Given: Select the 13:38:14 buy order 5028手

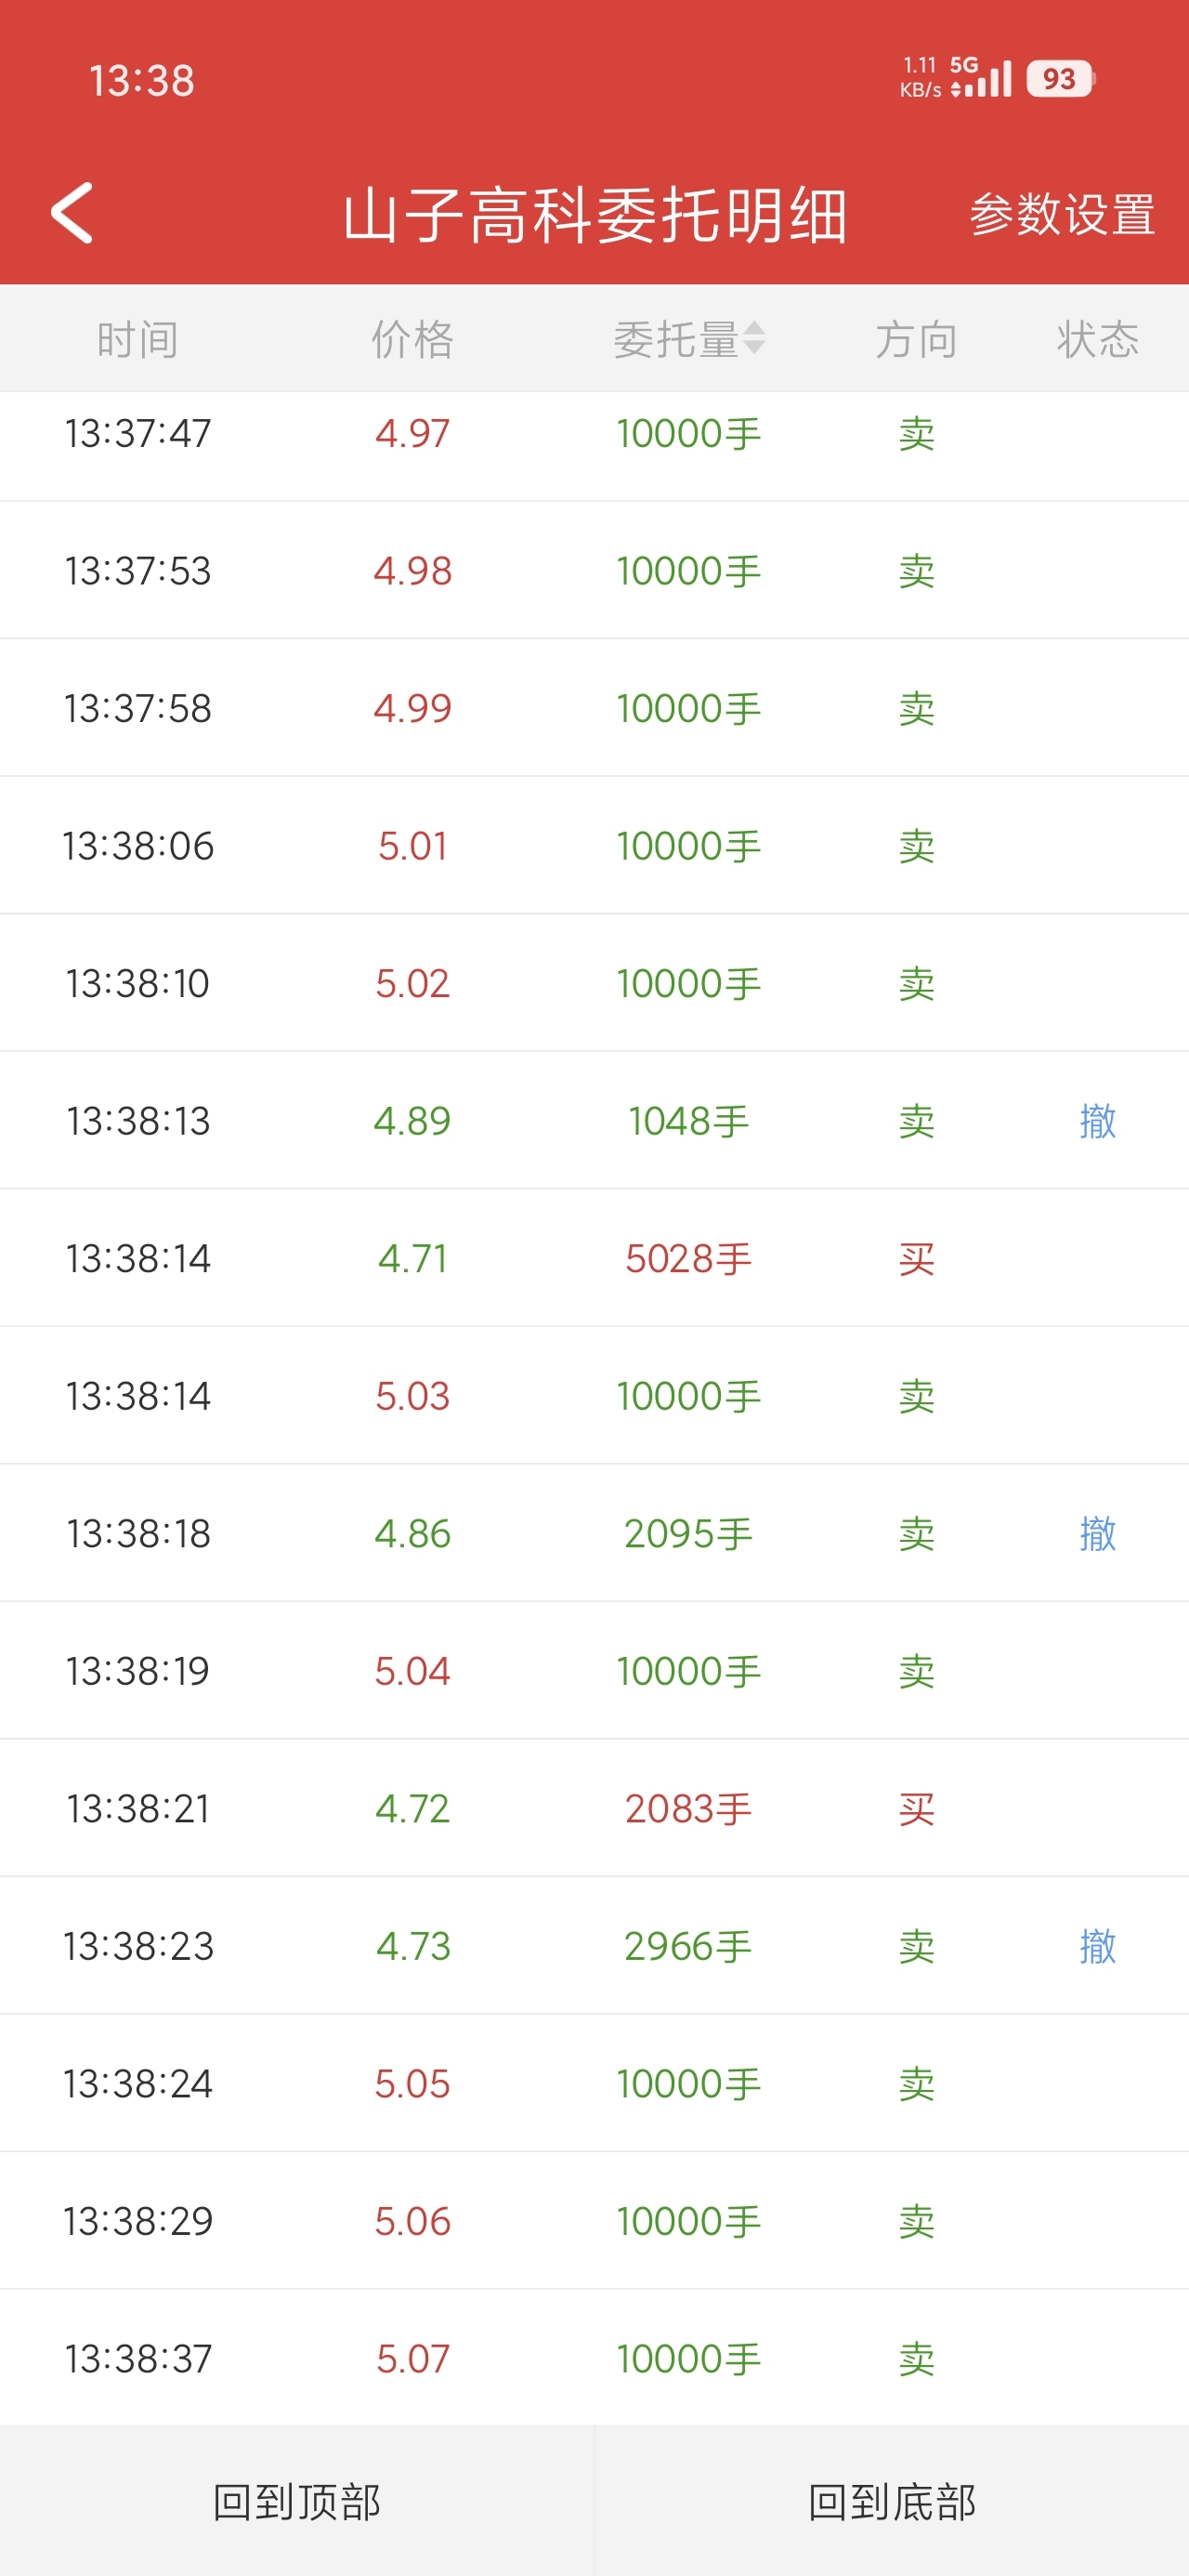Looking at the screenshot, I should pos(688,1259).
